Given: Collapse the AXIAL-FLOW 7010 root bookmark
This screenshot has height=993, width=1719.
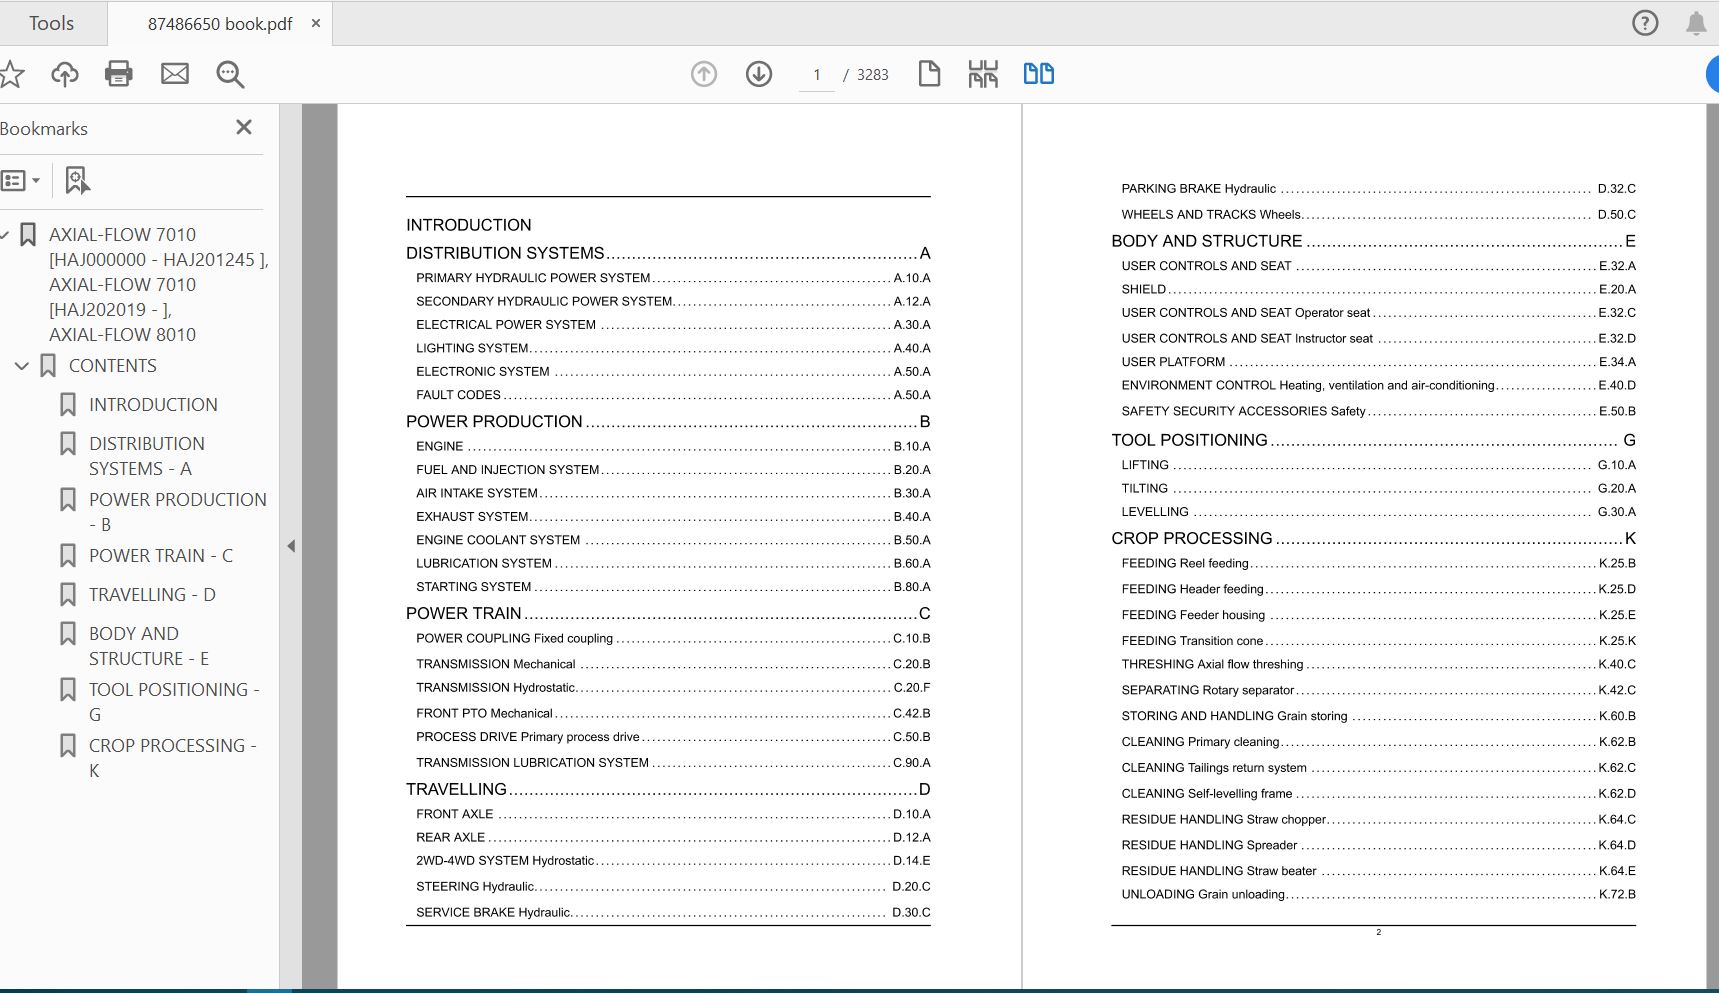Looking at the screenshot, I should [5, 235].
